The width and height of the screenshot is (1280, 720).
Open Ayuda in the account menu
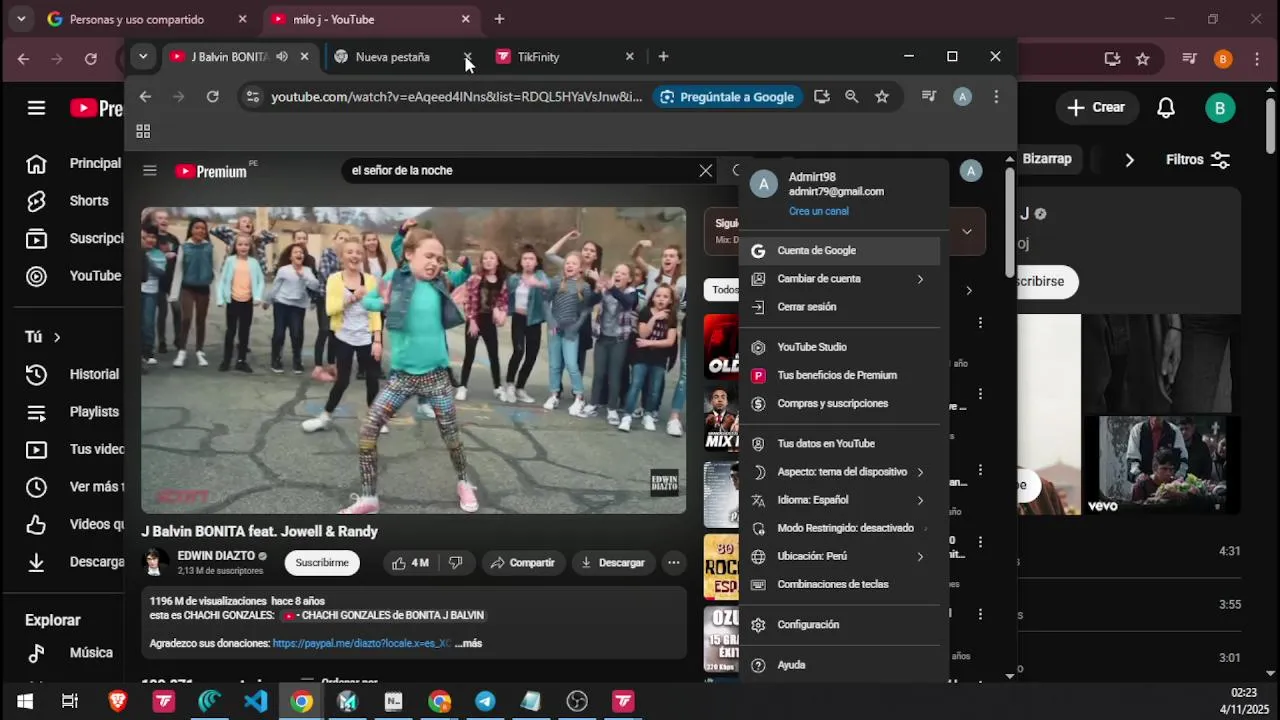[840, 665]
